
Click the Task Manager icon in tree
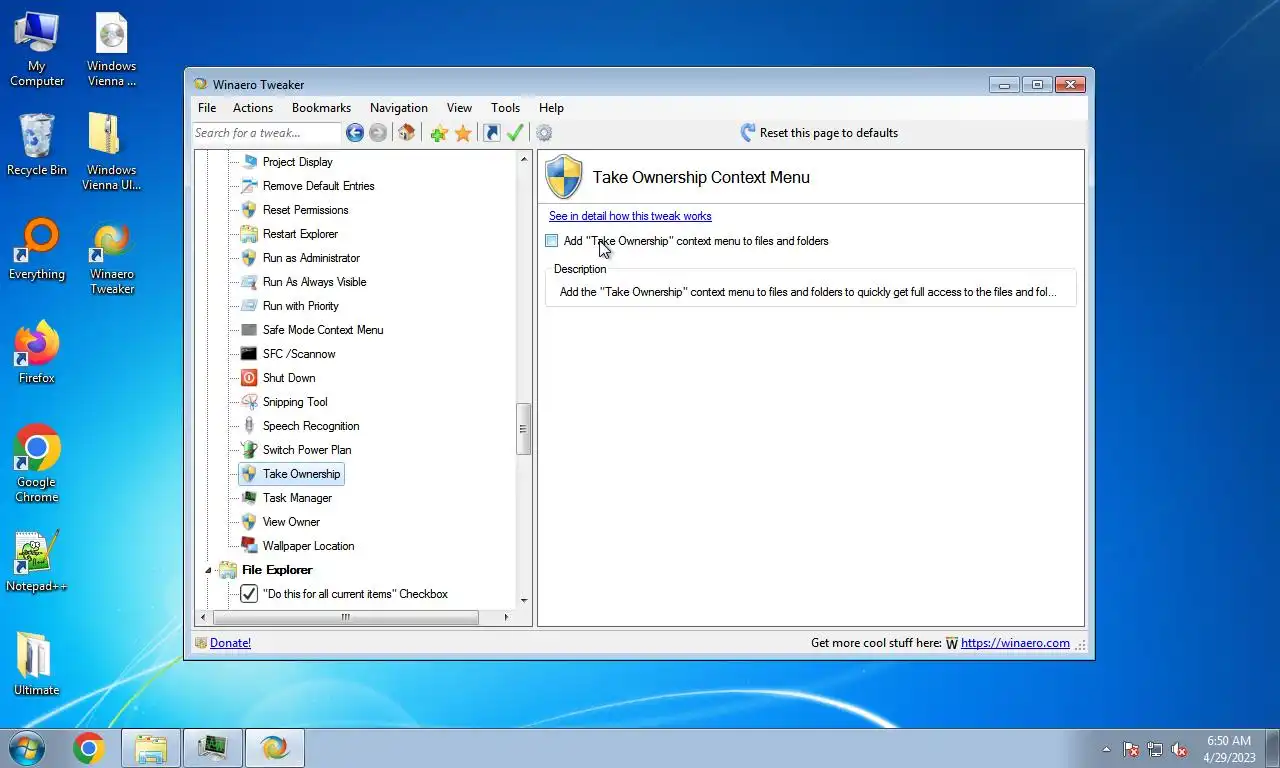click(x=249, y=498)
